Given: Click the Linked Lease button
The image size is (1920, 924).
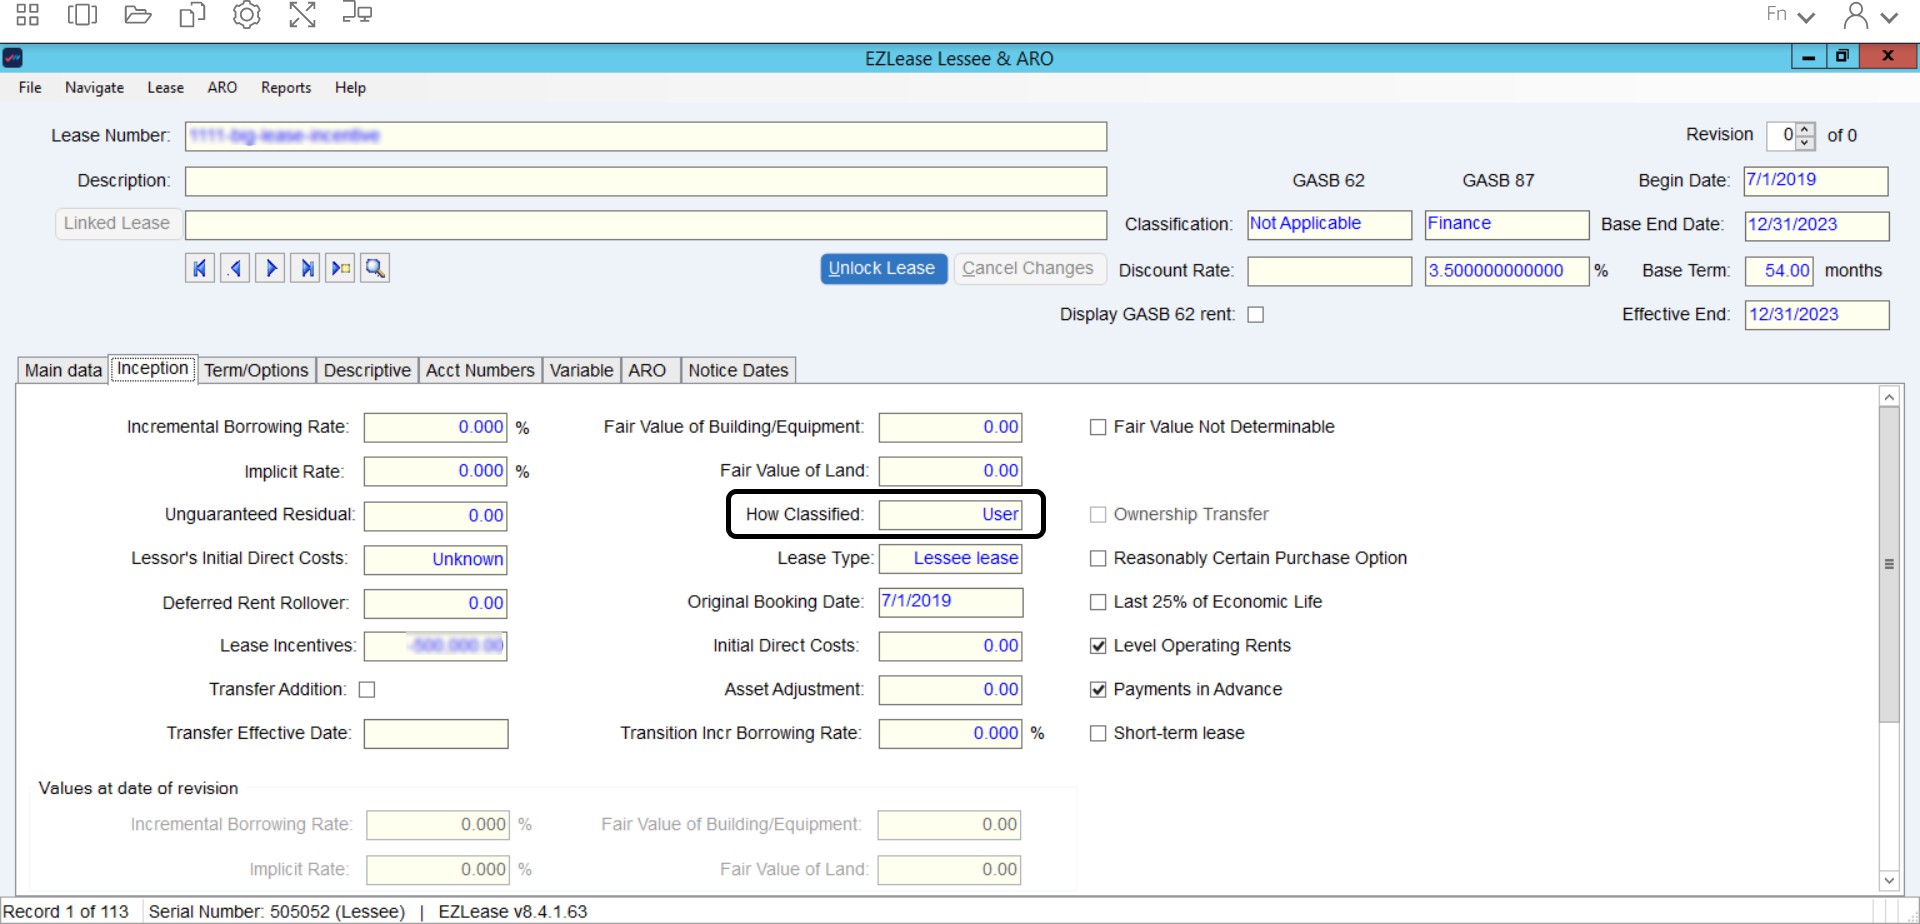Looking at the screenshot, I should (117, 223).
